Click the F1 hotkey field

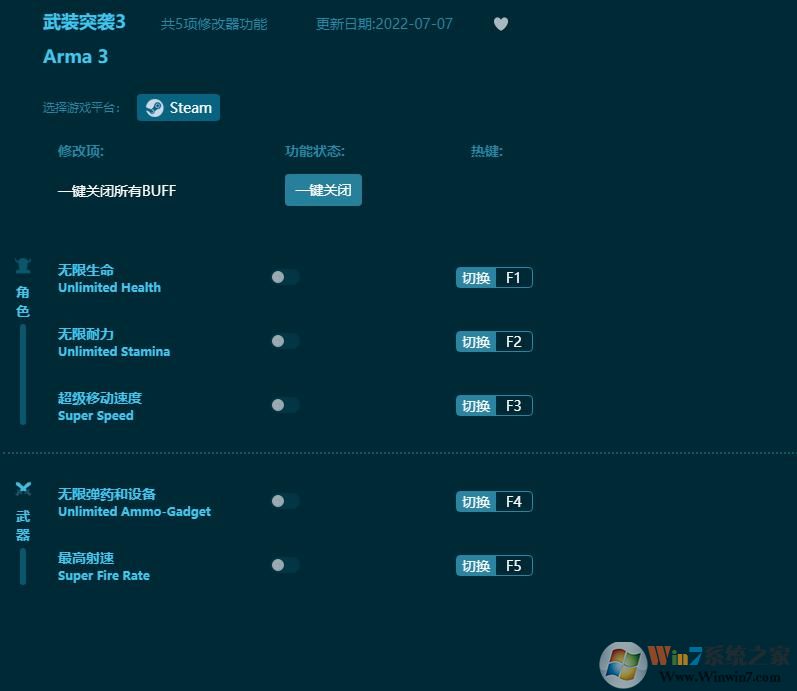point(514,278)
